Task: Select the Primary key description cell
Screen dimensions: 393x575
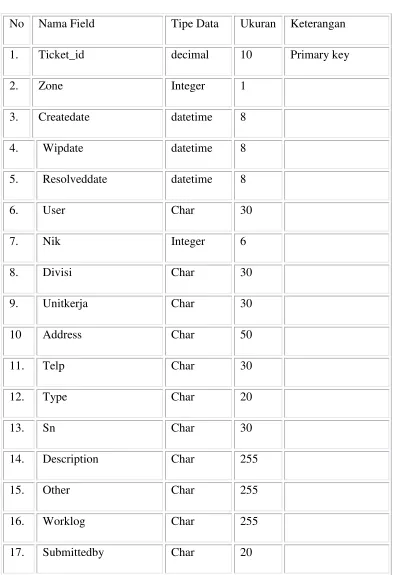Action: point(336,61)
